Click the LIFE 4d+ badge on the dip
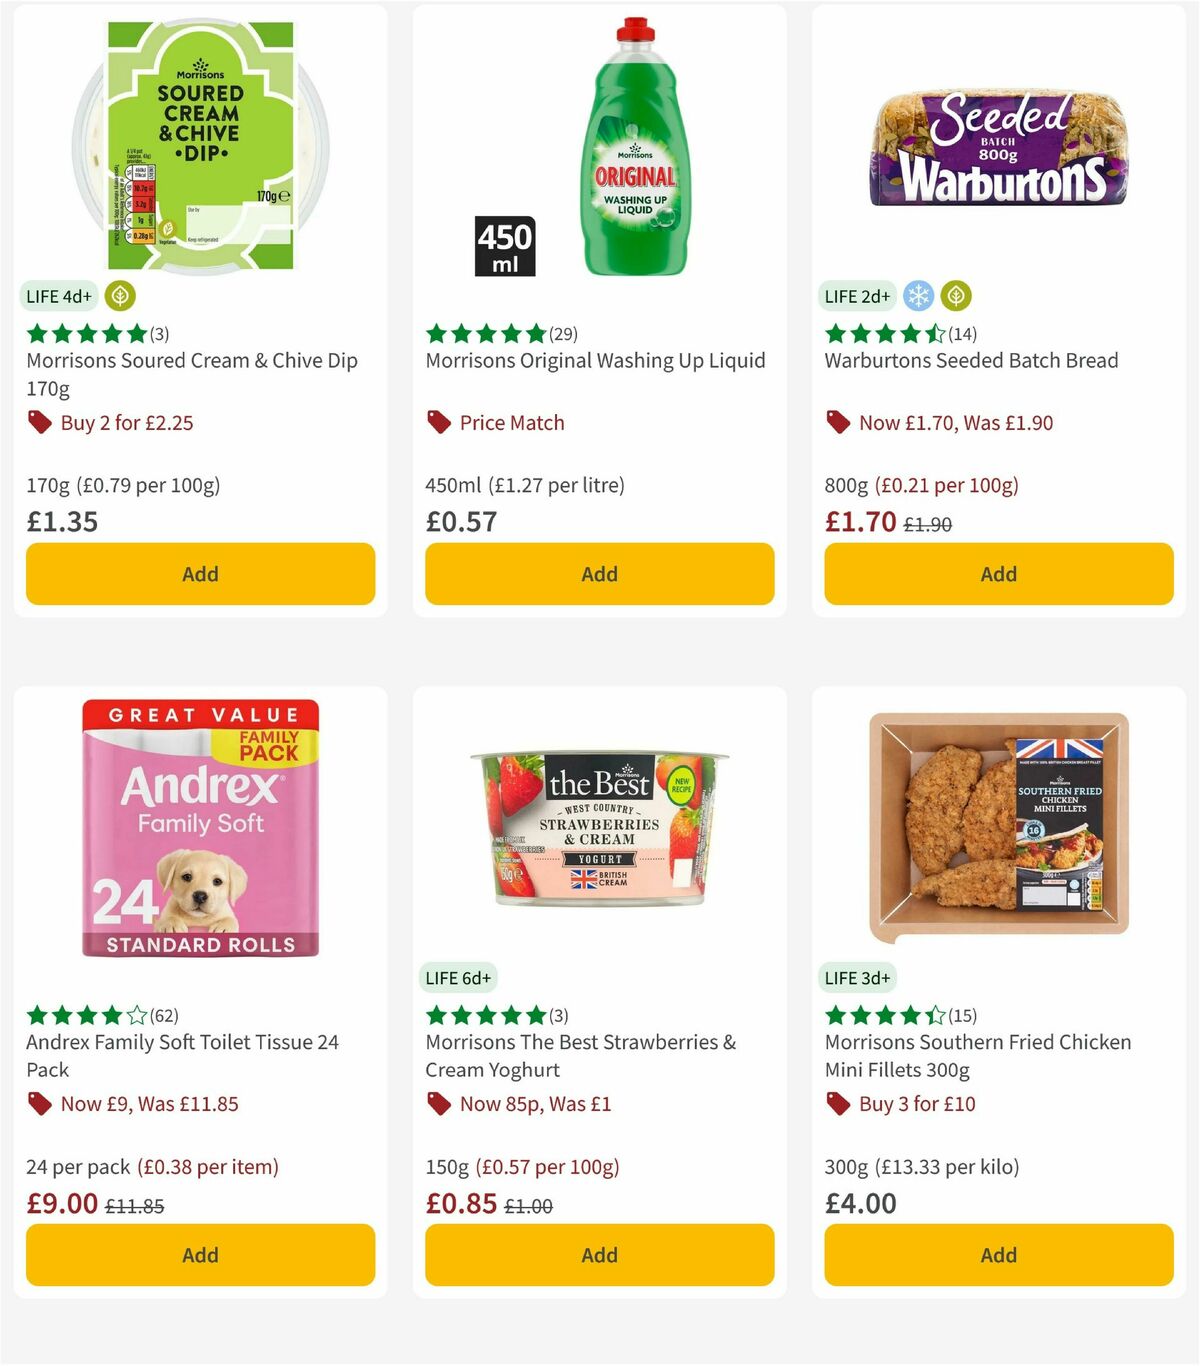This screenshot has width=1200, height=1366. click(x=56, y=296)
